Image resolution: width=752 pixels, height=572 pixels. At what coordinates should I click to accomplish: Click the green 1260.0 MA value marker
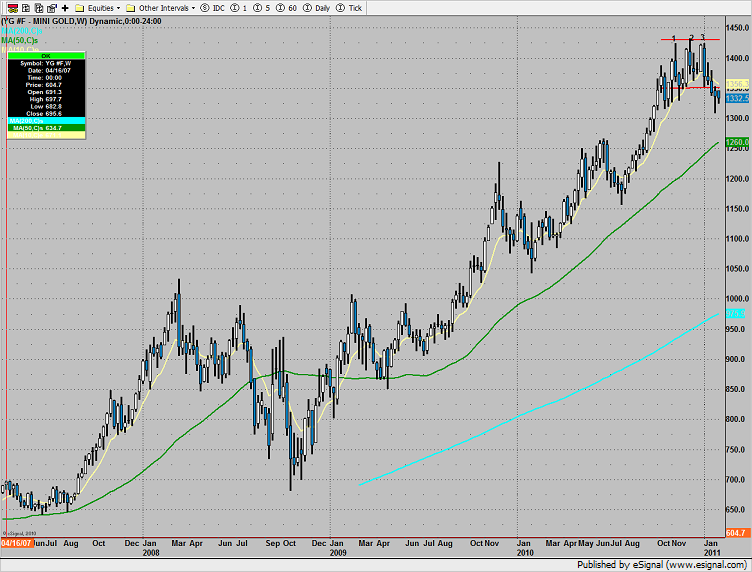pyautogui.click(x=737, y=142)
